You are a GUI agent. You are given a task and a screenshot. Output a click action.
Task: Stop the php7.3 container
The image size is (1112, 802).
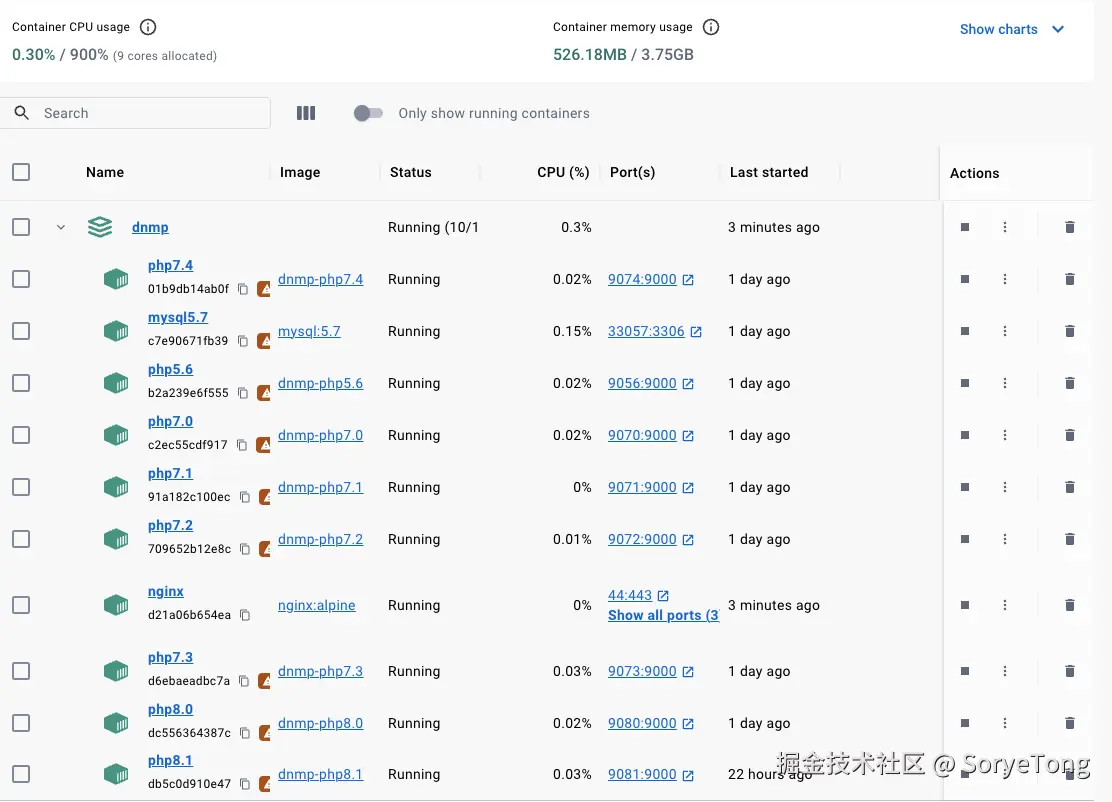964,671
